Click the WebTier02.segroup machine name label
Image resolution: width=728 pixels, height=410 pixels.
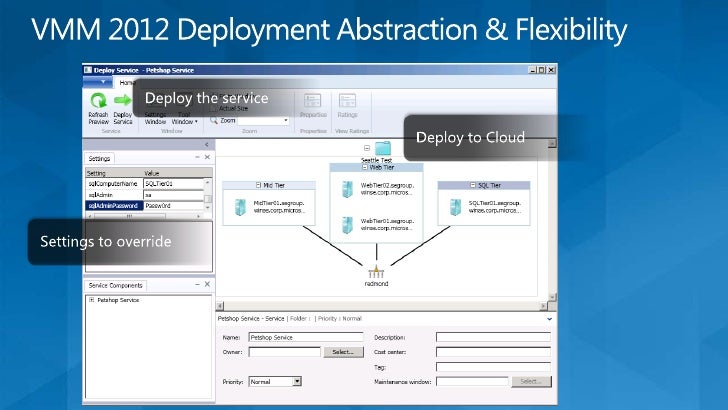coord(387,189)
